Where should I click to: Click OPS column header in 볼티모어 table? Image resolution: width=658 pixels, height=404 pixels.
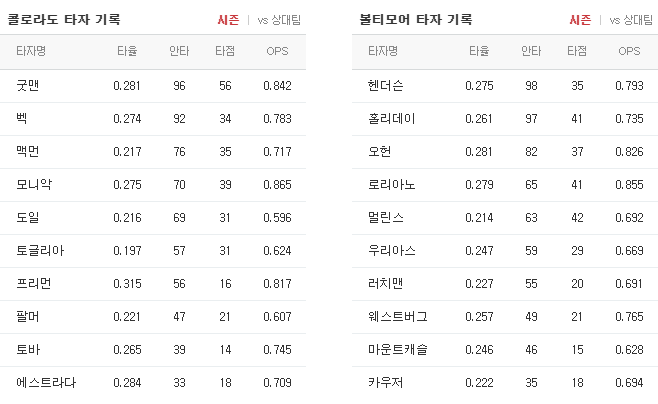click(629, 51)
